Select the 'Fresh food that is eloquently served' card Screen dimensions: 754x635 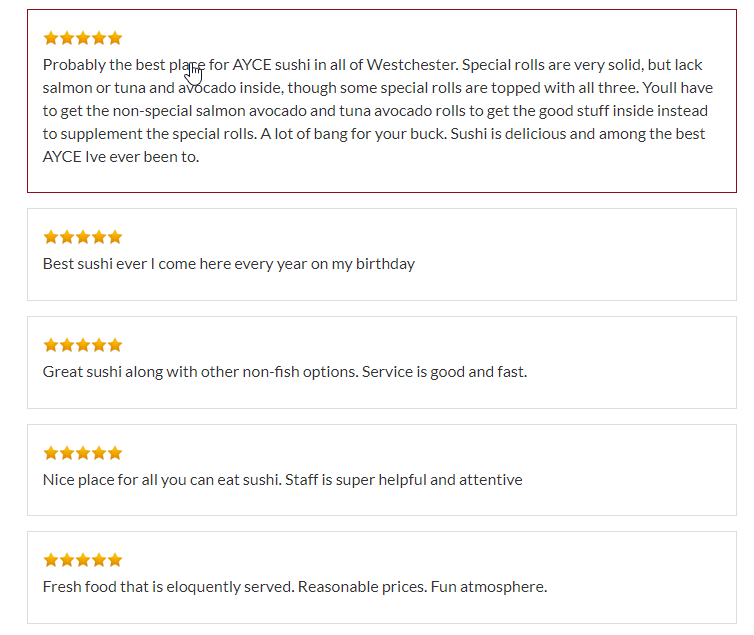pyautogui.click(x=382, y=577)
